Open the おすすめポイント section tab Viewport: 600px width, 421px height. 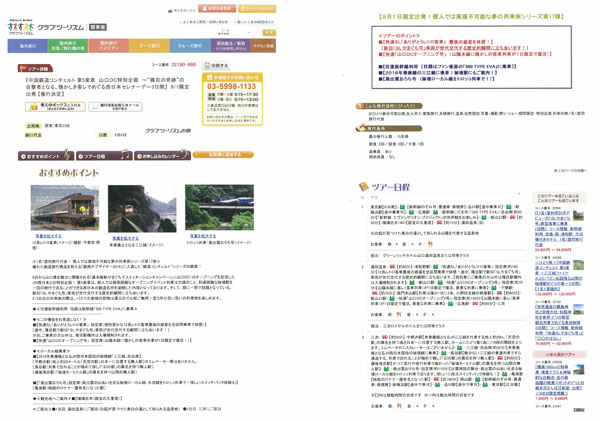[x=46, y=156]
